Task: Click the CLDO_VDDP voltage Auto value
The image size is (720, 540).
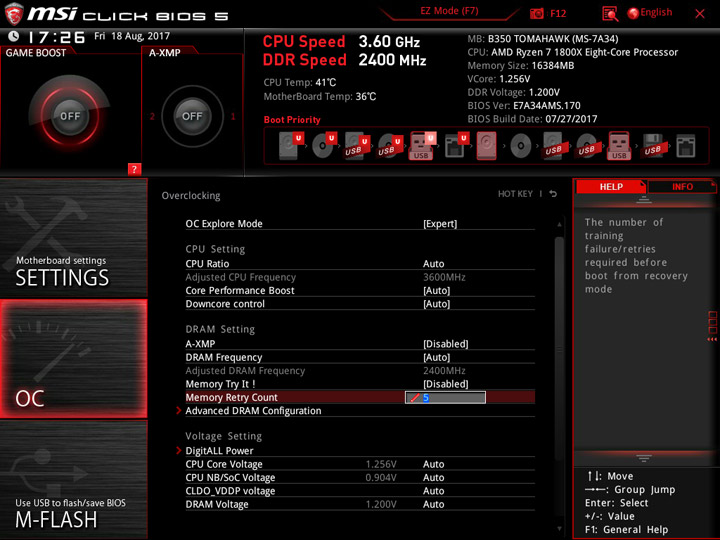Action: [433, 491]
